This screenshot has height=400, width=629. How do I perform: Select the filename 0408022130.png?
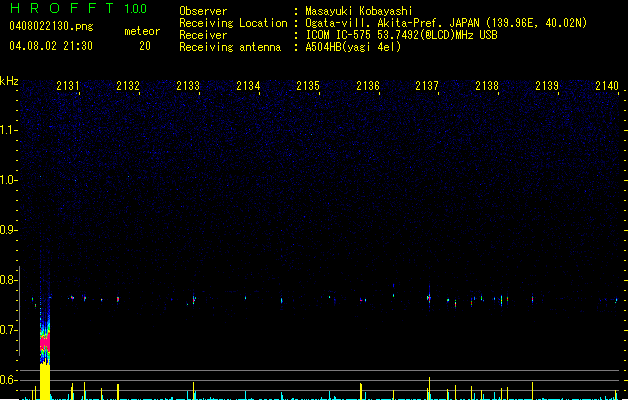[51, 26]
